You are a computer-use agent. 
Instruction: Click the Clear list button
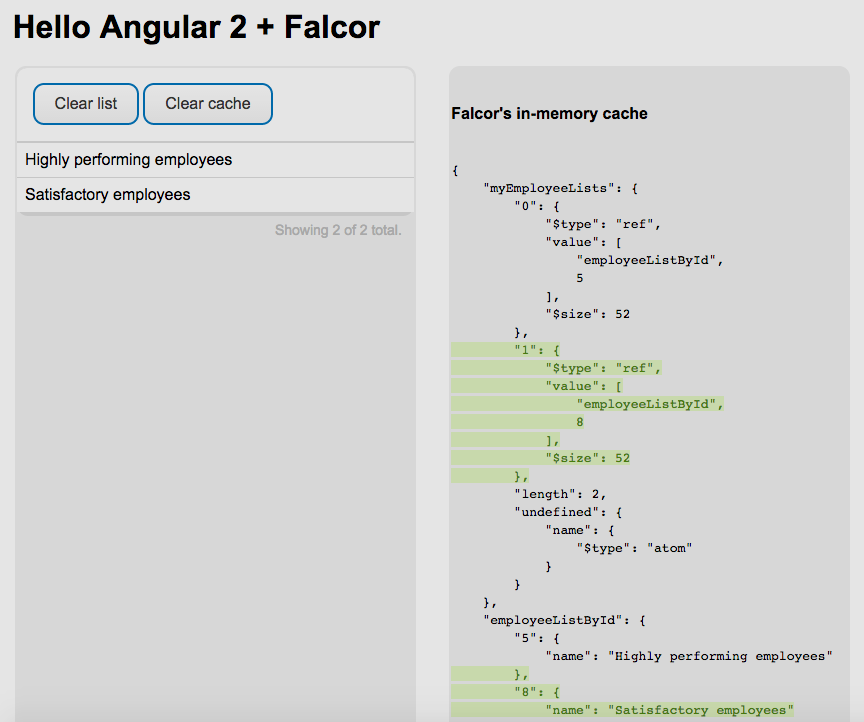pos(85,104)
